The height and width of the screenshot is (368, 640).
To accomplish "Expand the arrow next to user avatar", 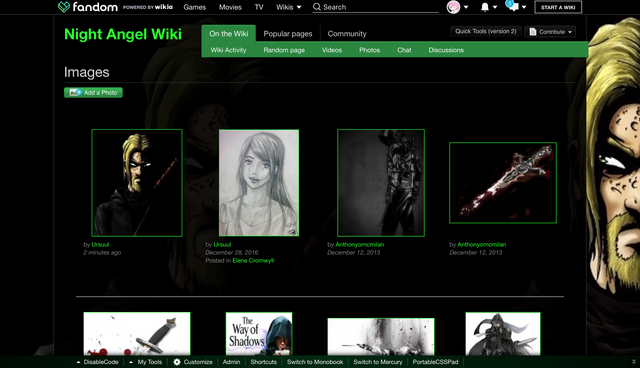I will click(x=466, y=7).
